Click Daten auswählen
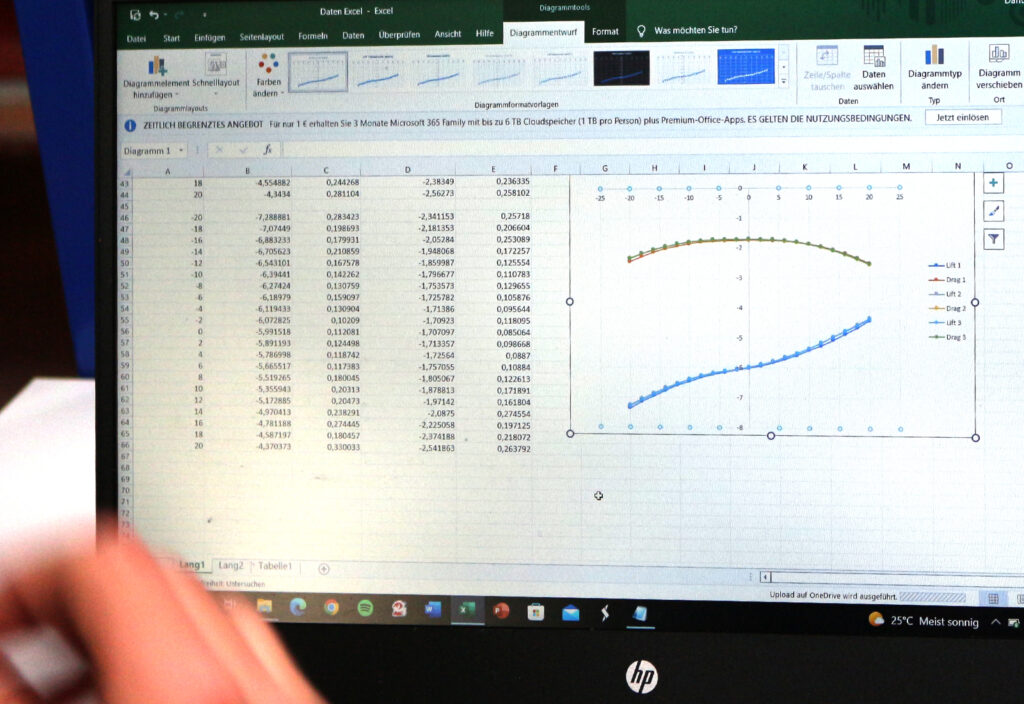1024x704 pixels. (874, 68)
